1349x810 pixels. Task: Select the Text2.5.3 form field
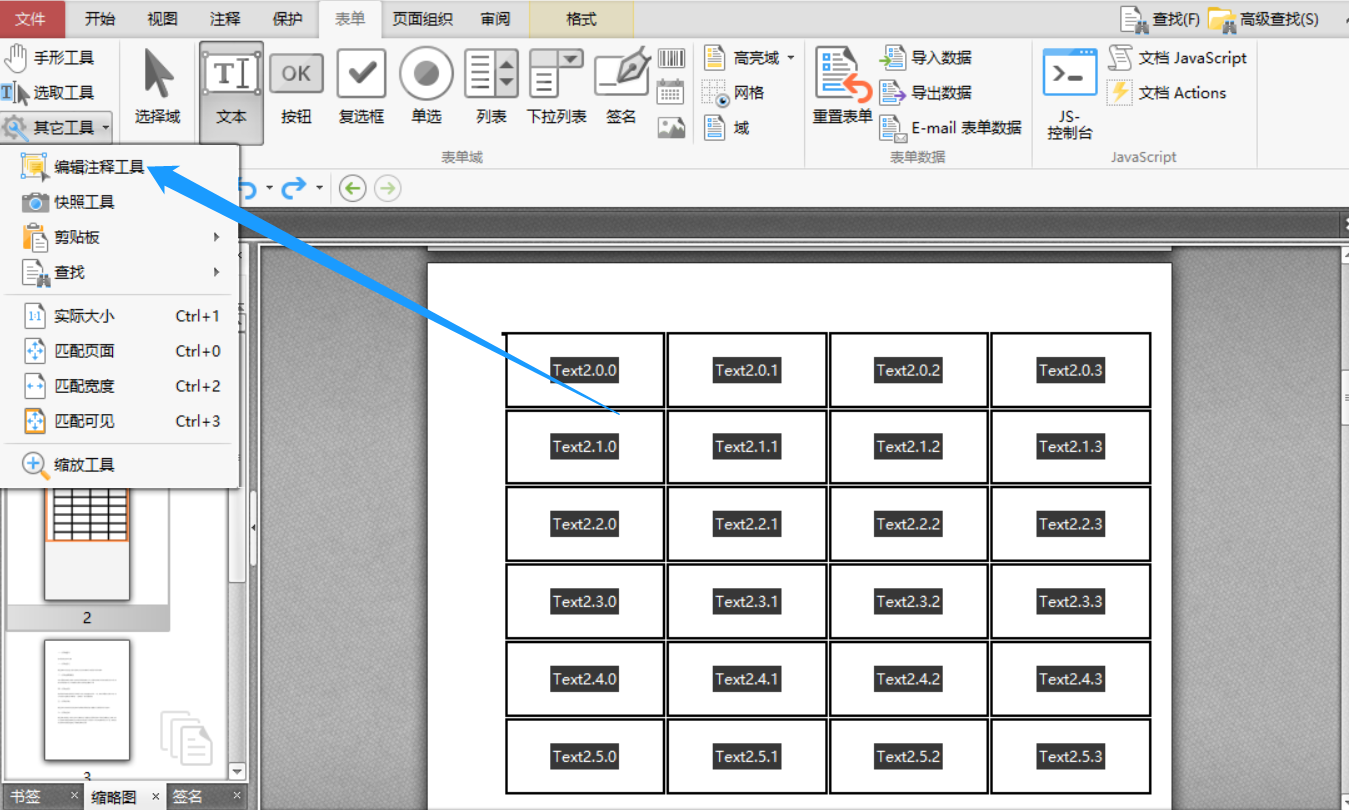[1071, 757]
